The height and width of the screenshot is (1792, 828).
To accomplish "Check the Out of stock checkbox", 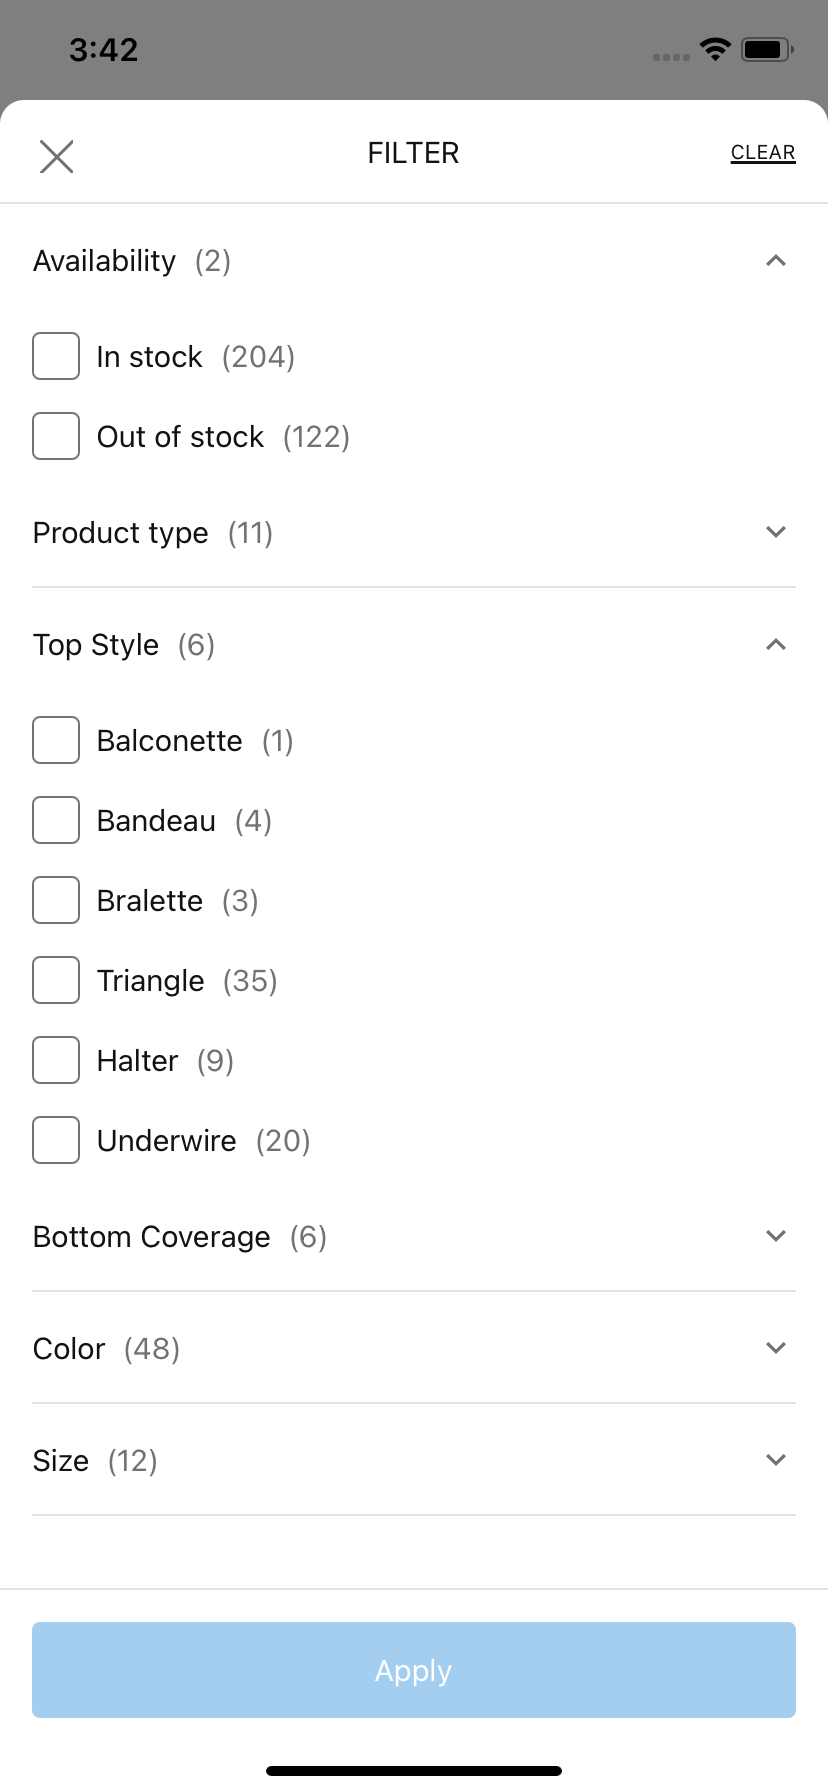I will [x=56, y=436].
